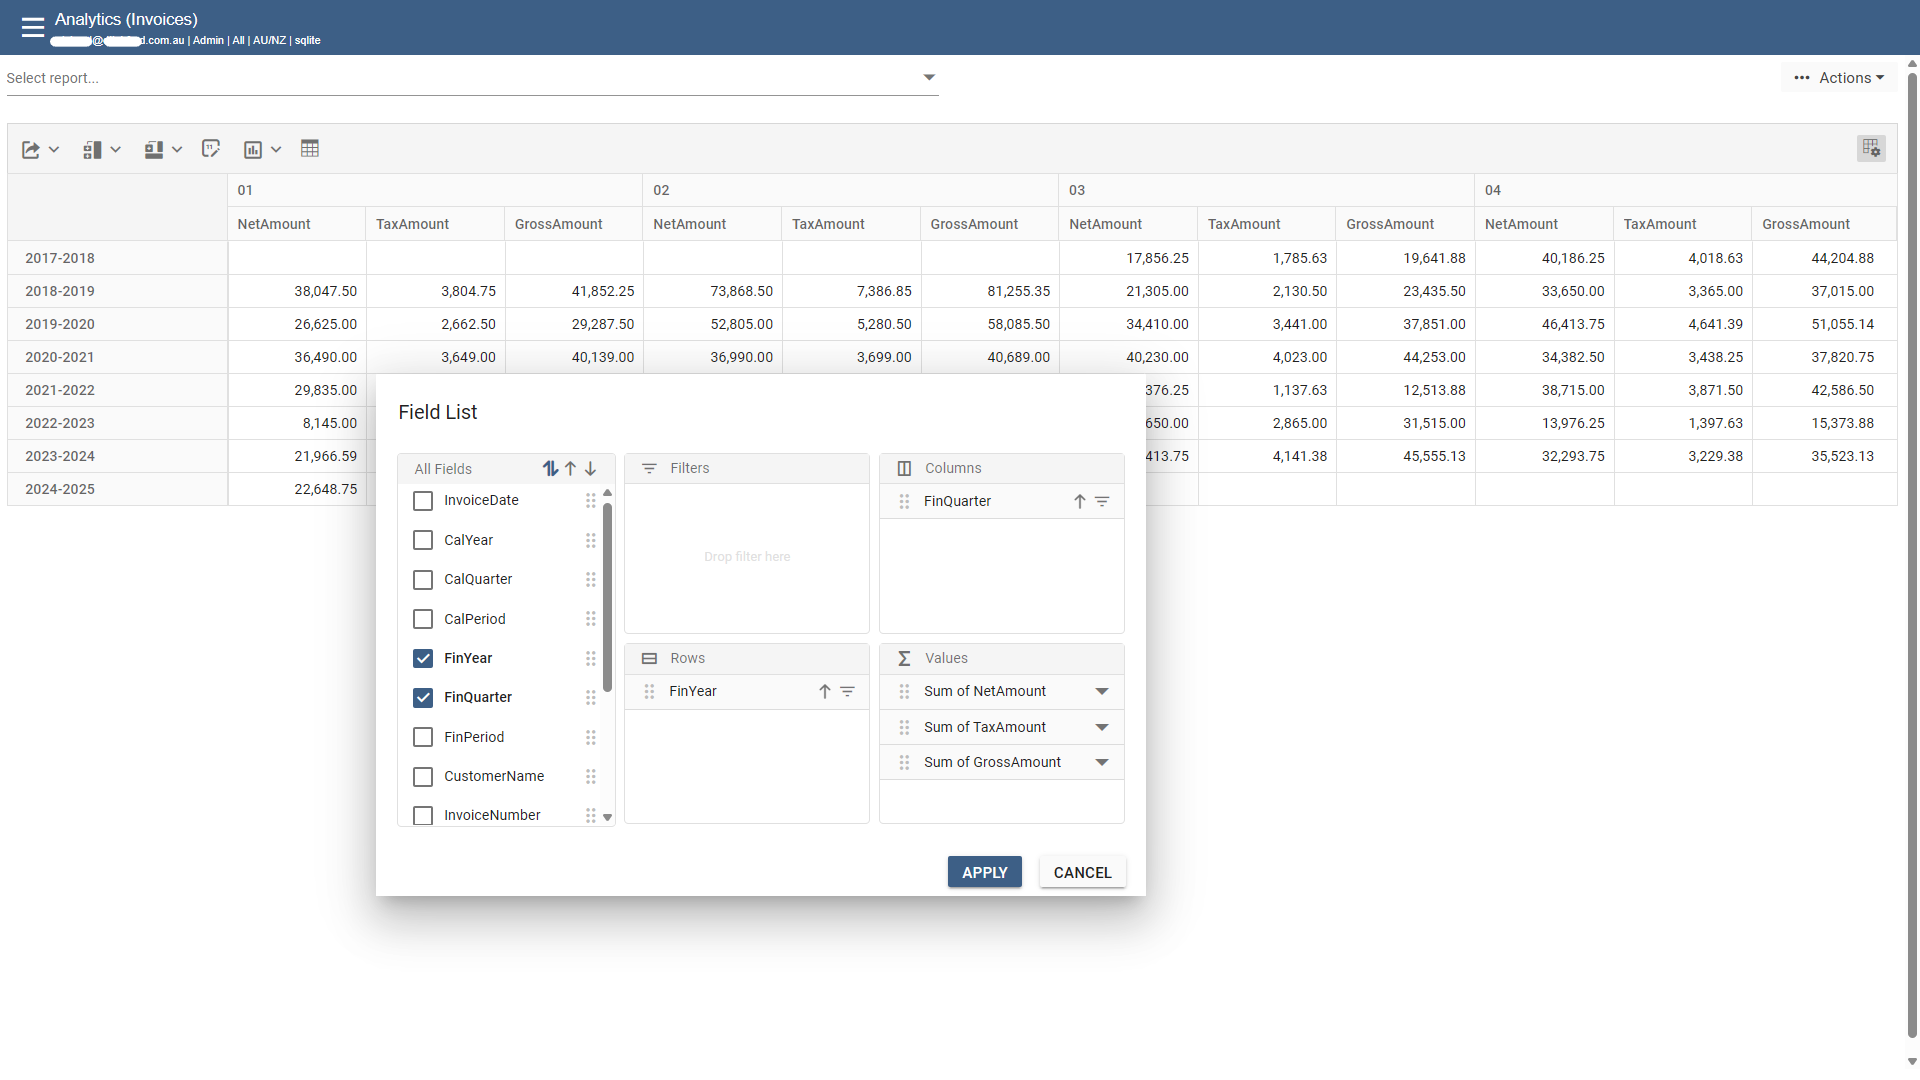The width and height of the screenshot is (1920, 1080).
Task: Open the Select report combo box
Action: (929, 78)
